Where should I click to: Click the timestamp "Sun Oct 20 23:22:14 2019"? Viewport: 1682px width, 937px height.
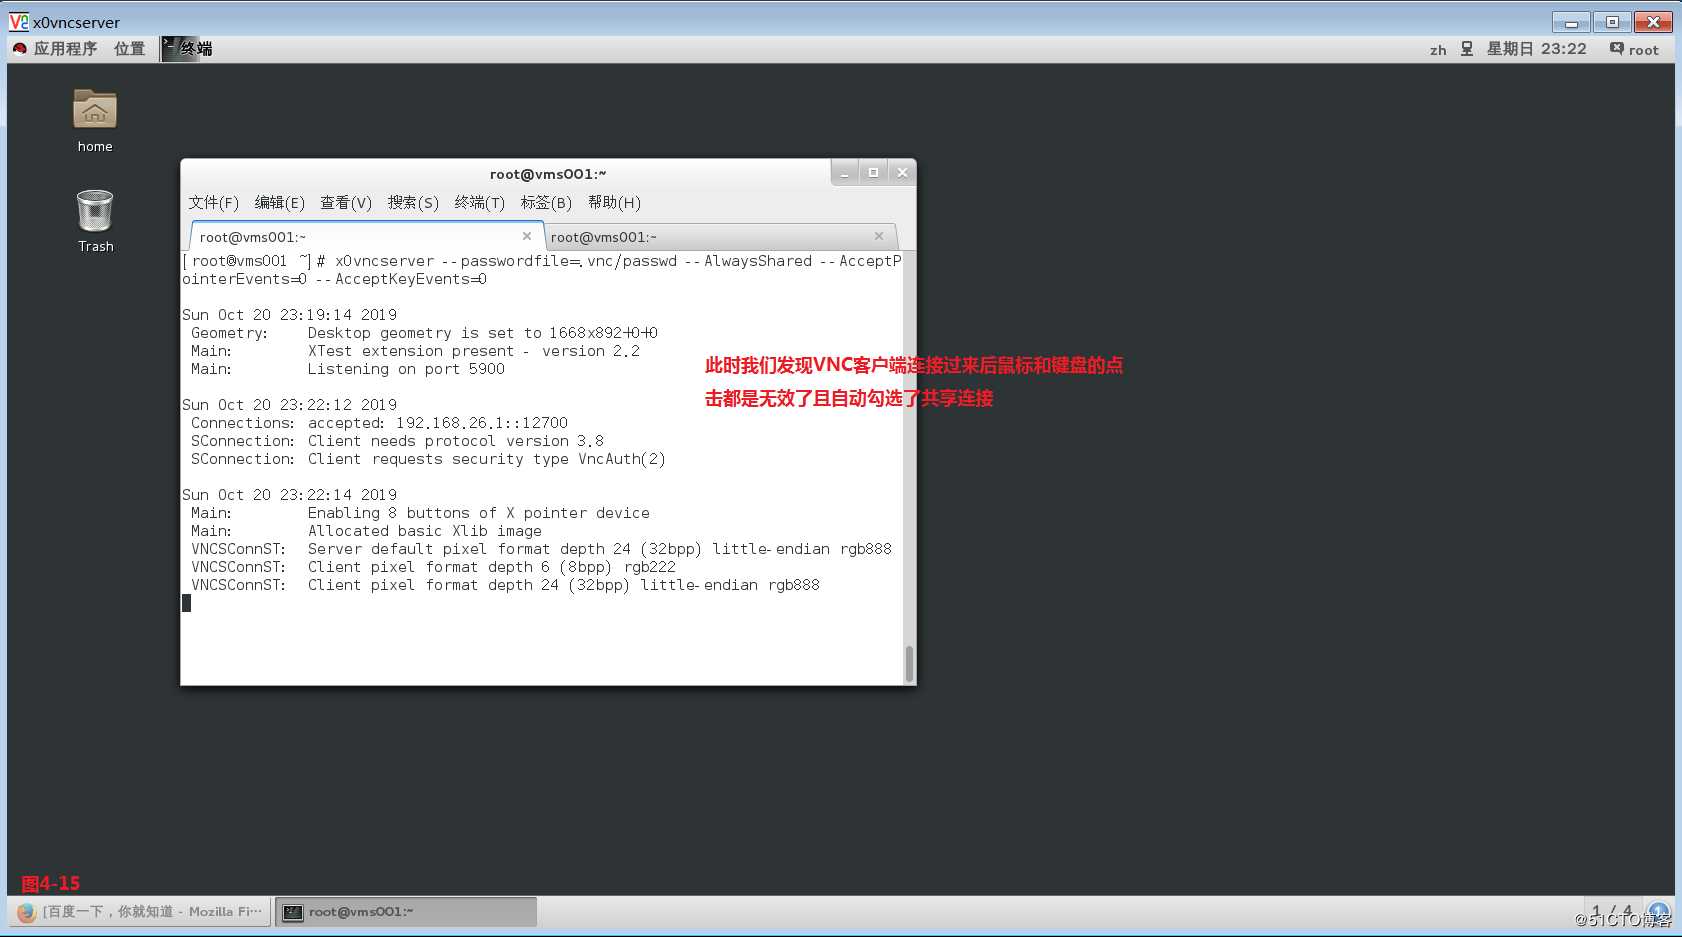coord(289,495)
